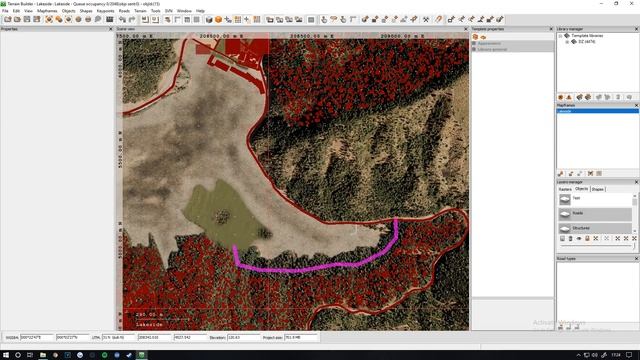The height and width of the screenshot is (360, 640).
Task: Open the File menu
Action: [5, 11]
